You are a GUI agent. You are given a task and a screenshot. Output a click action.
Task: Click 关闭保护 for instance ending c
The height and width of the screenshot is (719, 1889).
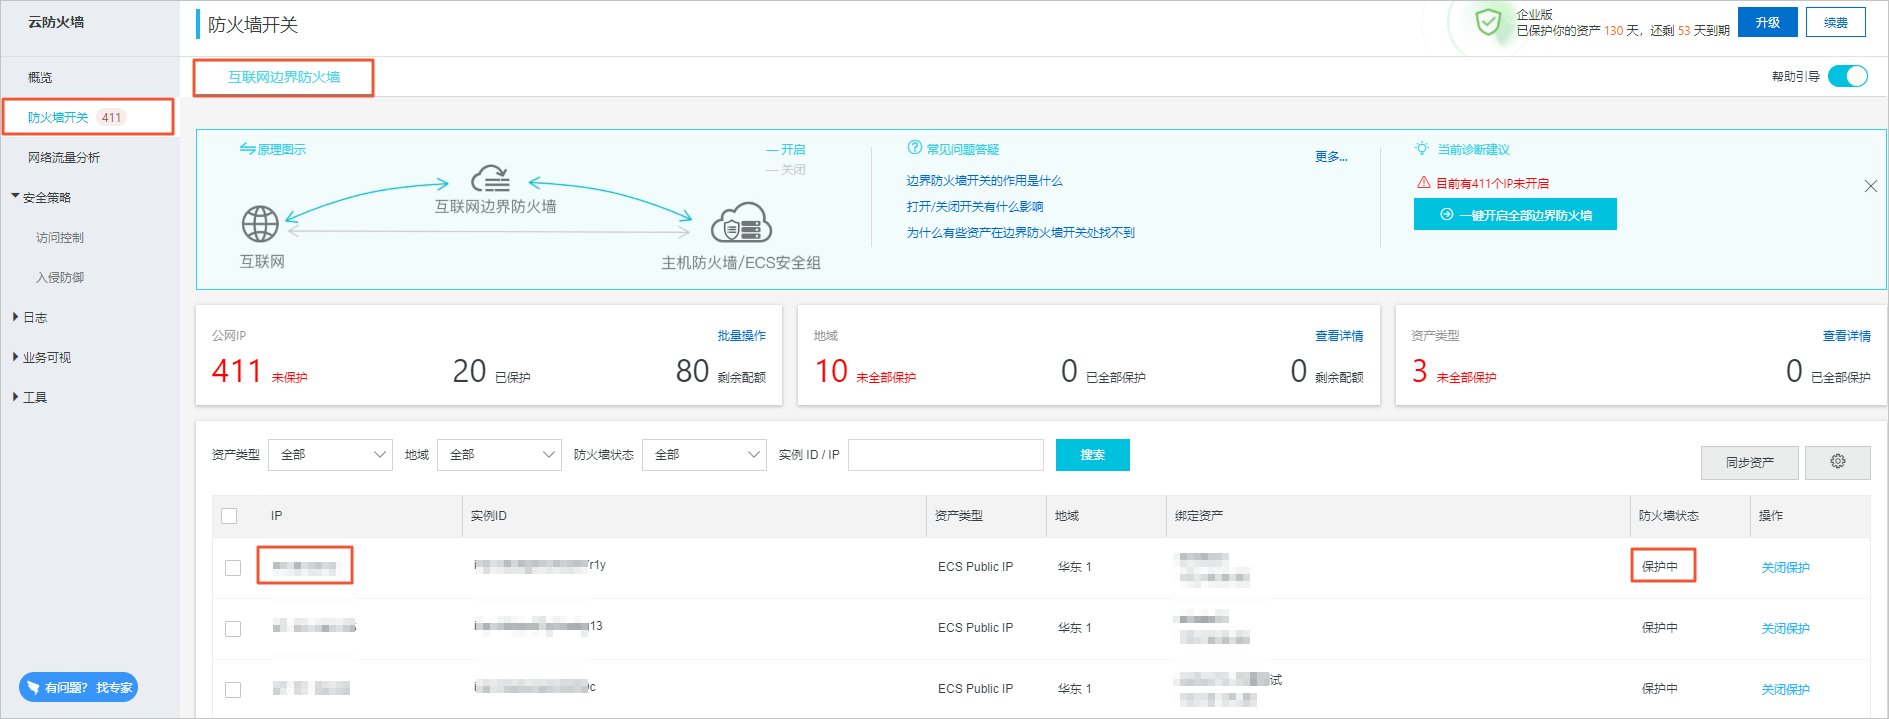(1785, 689)
